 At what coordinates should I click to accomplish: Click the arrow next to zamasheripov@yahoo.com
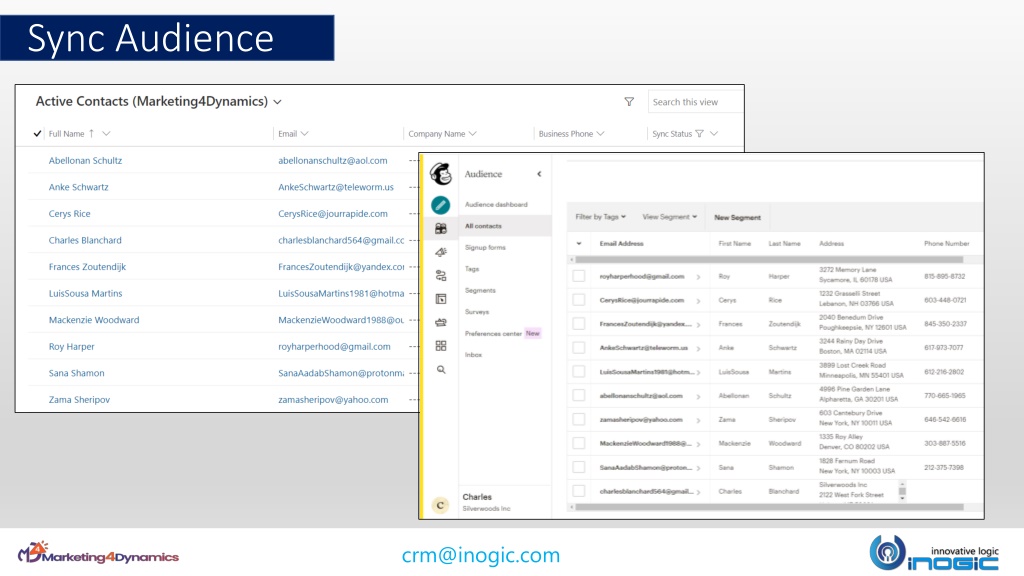pyautogui.click(x=698, y=421)
